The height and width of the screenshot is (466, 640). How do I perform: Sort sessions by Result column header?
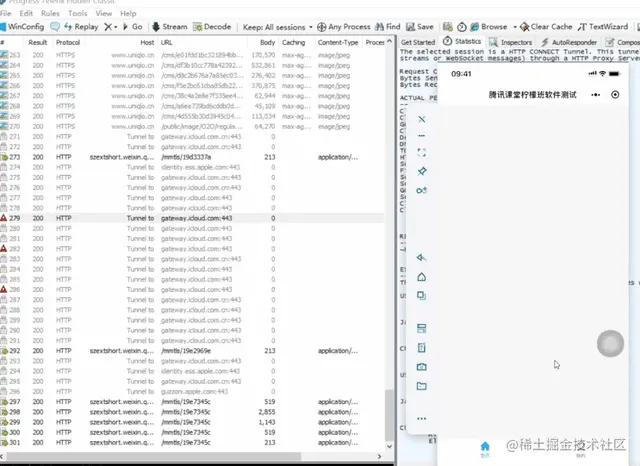38,42
